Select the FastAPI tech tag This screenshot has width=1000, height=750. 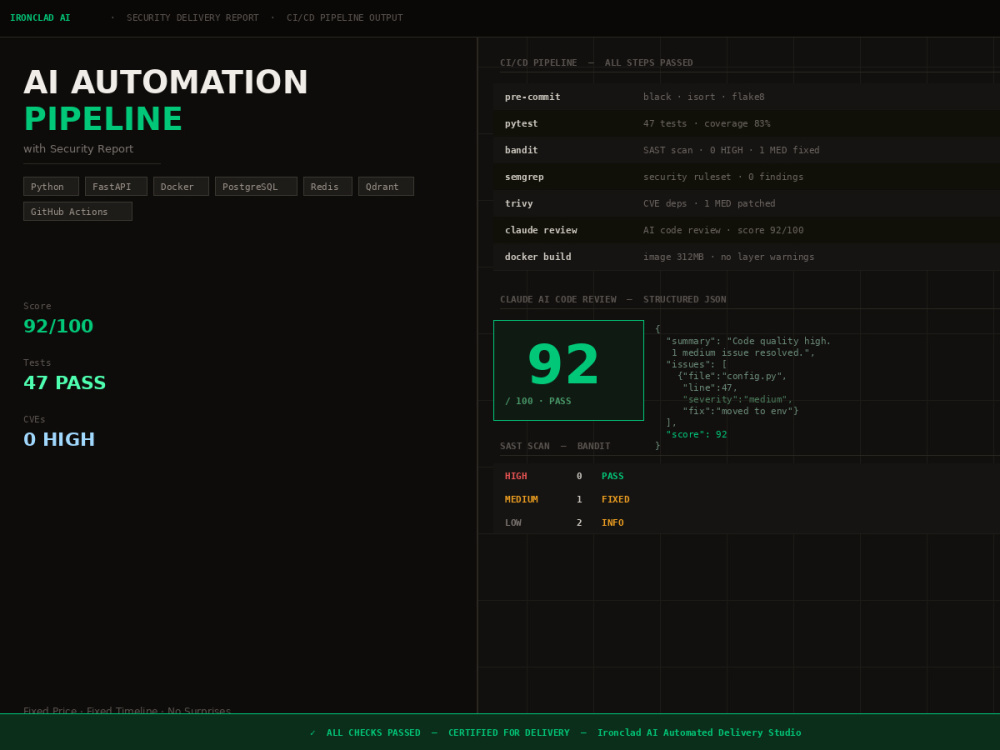(116, 186)
